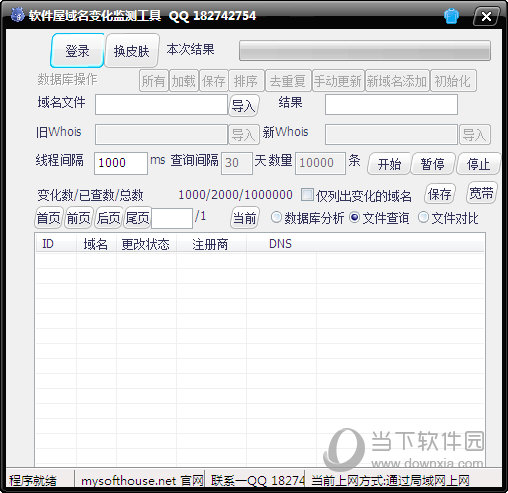This screenshot has width=508, height=493.
Task: Click the 旧Whois input field
Action: tap(161, 134)
